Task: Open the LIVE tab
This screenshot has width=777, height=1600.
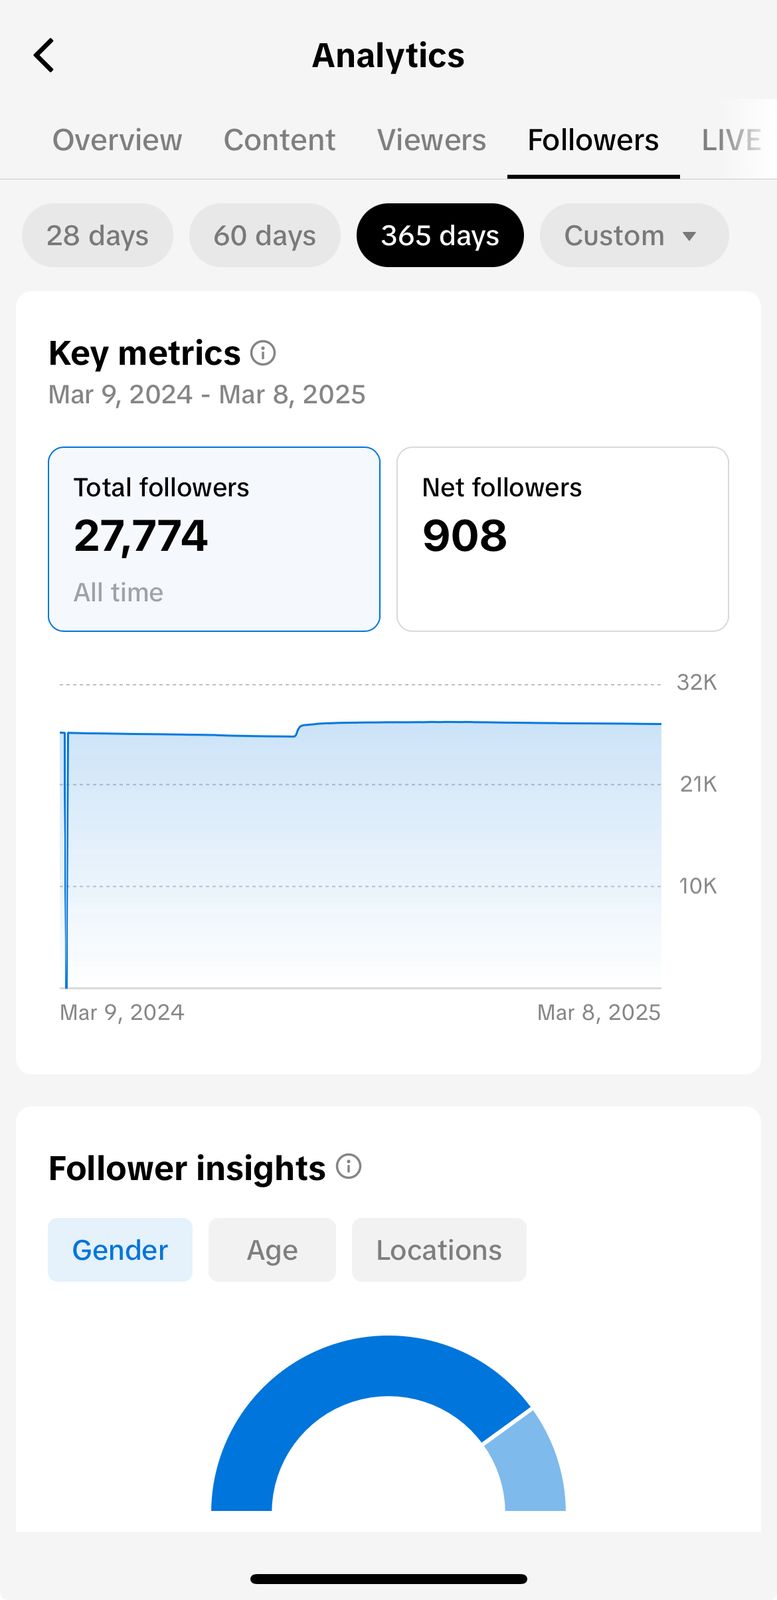Action: coord(731,140)
